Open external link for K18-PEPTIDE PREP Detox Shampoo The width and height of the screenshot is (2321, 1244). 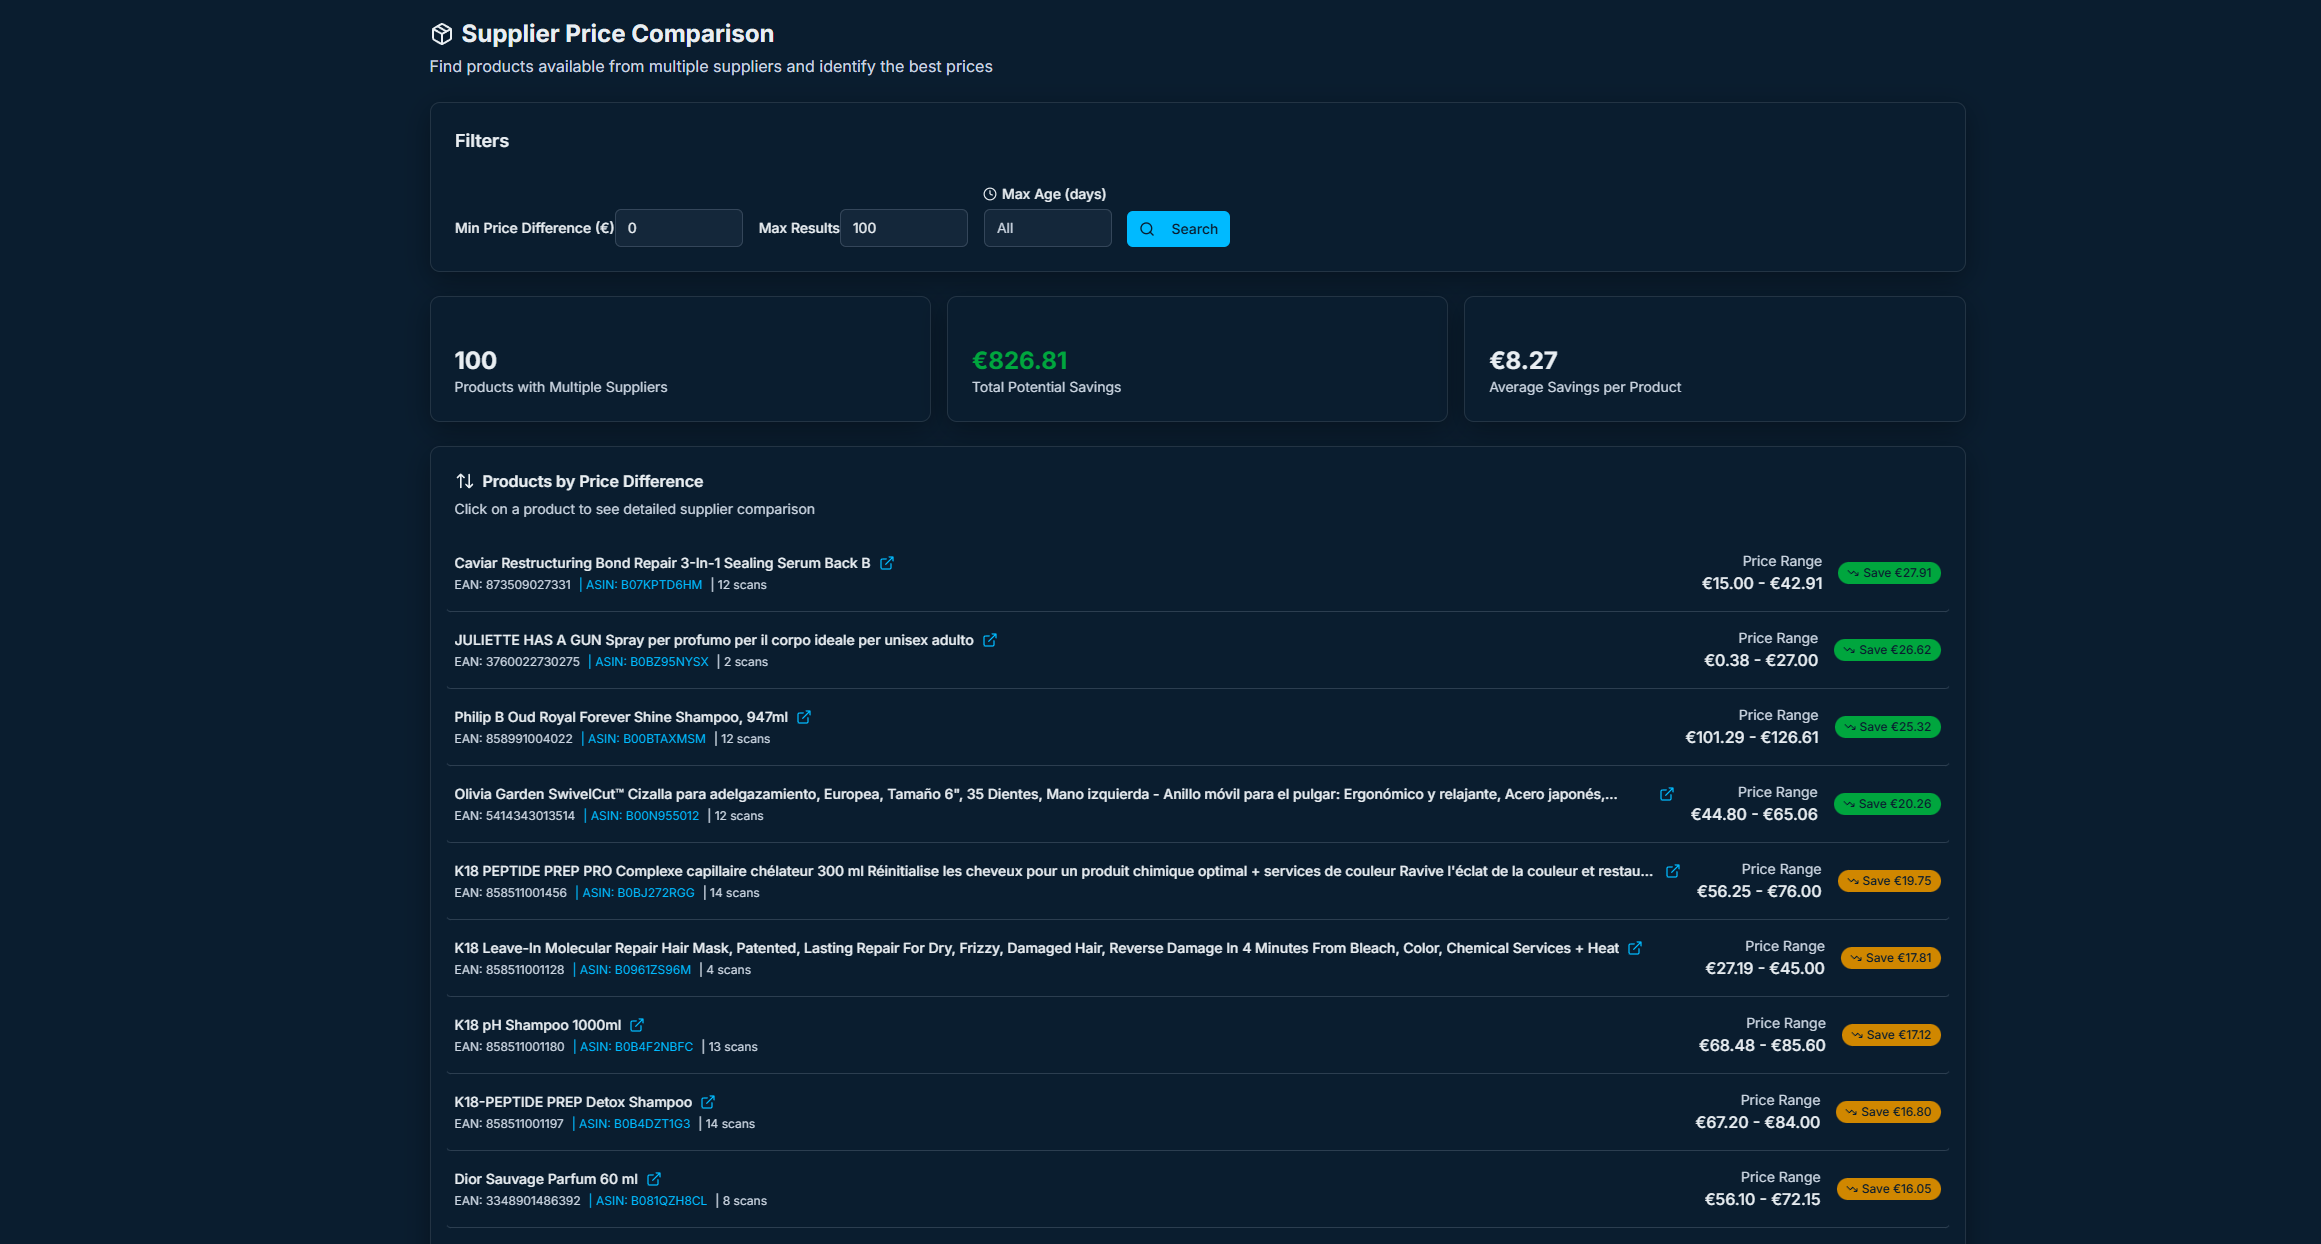click(708, 1102)
